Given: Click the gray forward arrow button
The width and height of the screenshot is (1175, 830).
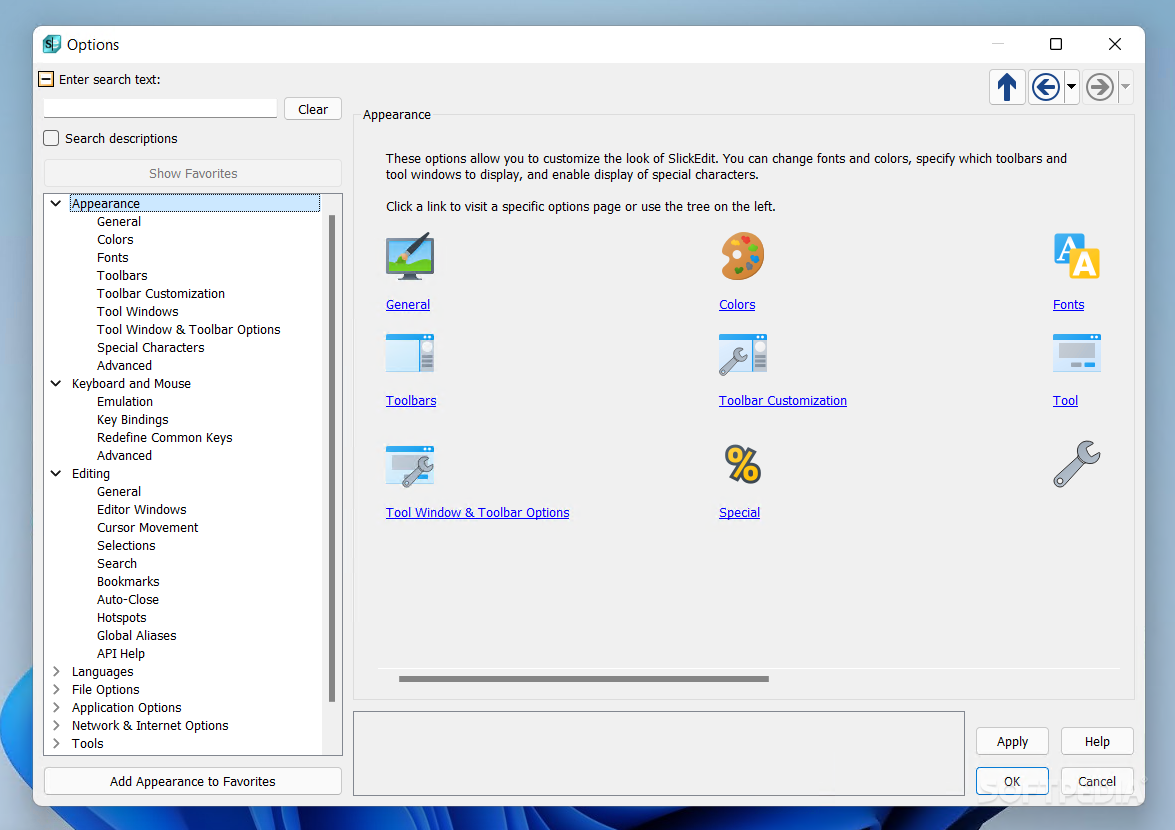Looking at the screenshot, I should click(x=1100, y=87).
